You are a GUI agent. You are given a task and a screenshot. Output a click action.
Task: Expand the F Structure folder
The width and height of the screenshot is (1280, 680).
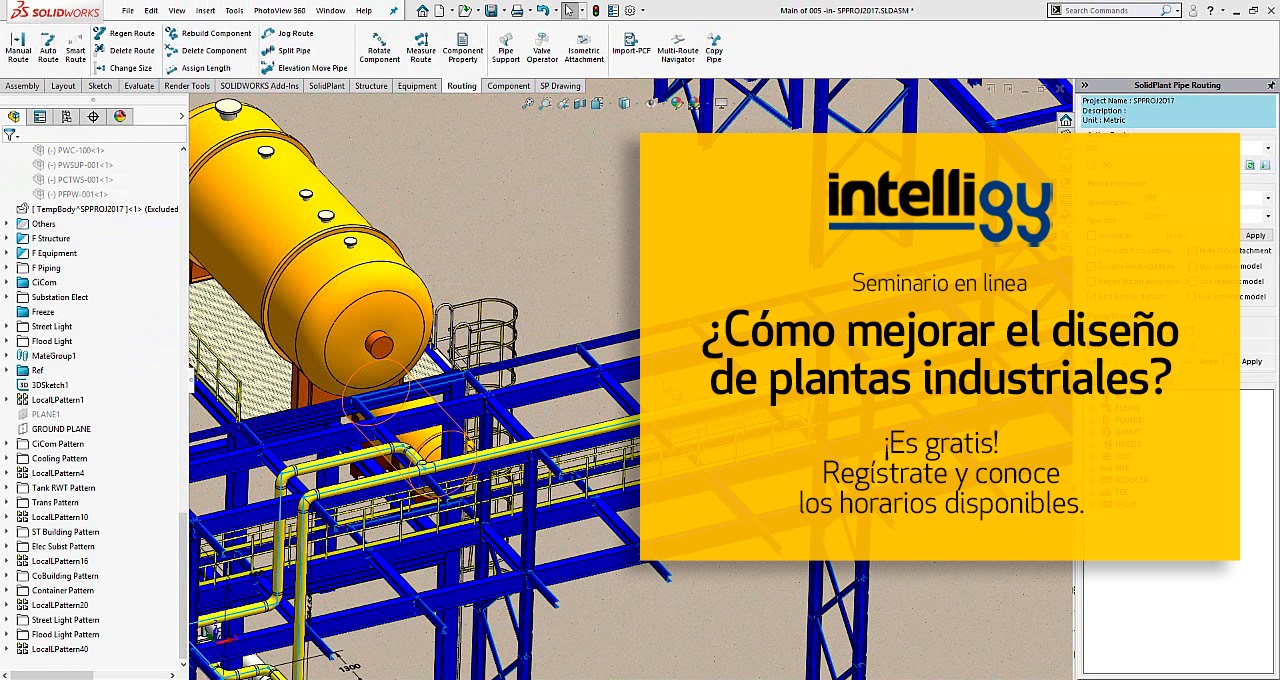[7, 238]
